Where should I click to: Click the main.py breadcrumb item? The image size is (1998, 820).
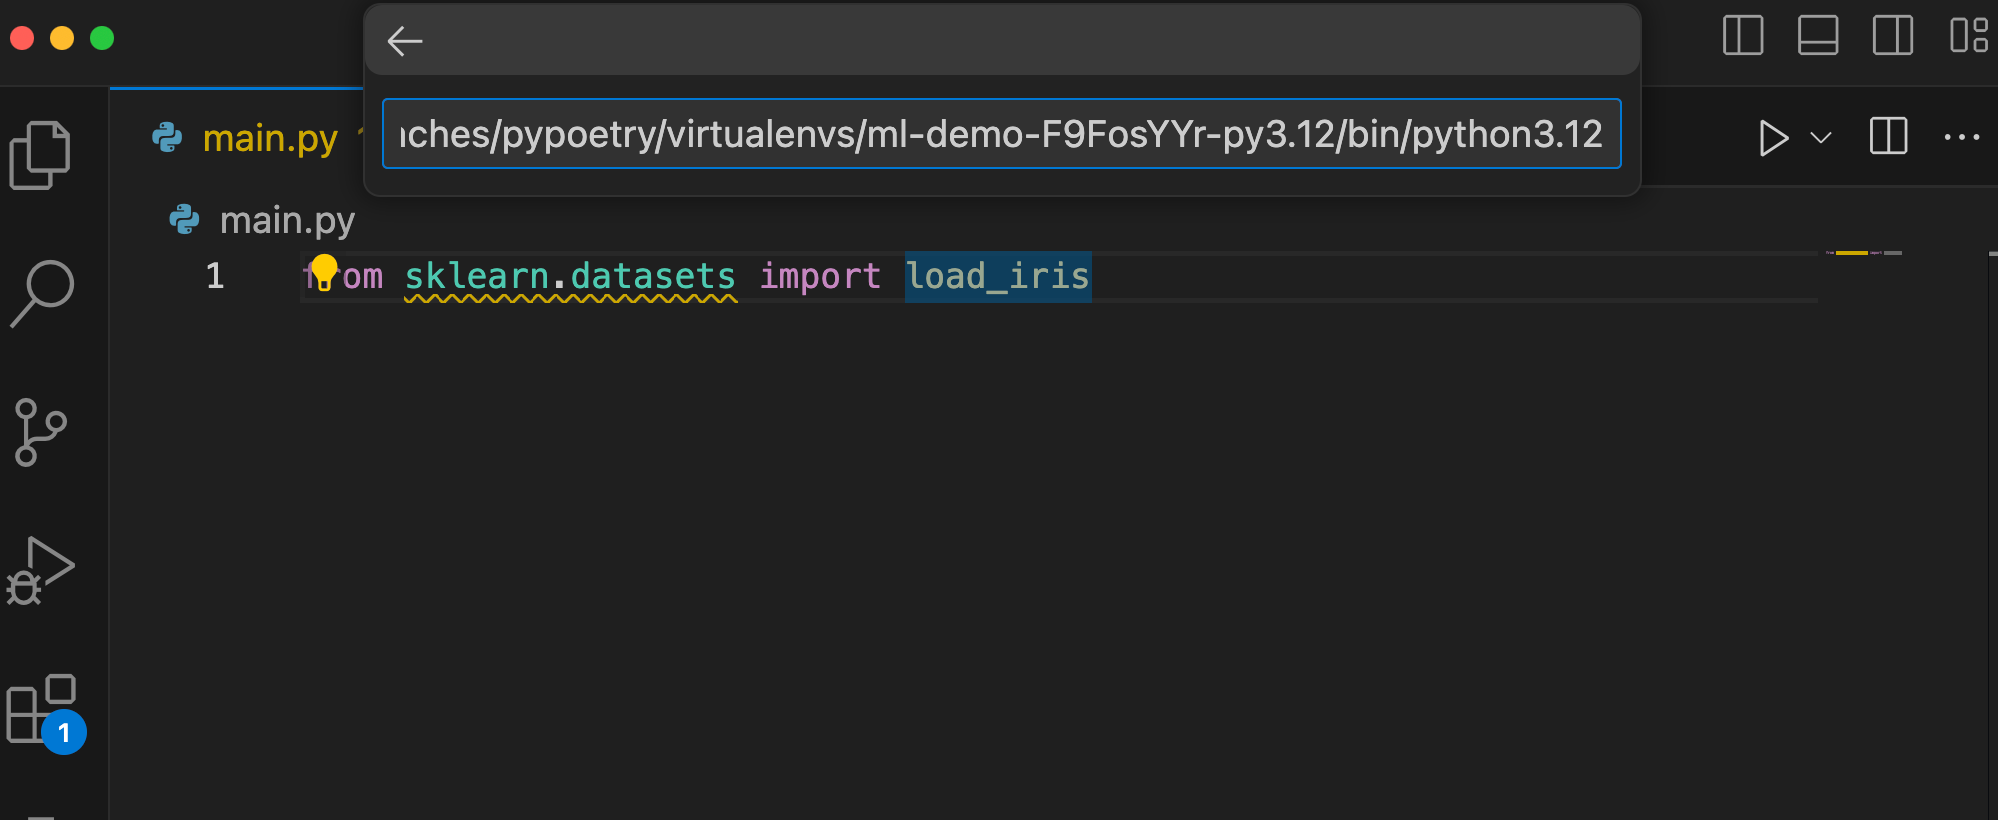tap(286, 220)
